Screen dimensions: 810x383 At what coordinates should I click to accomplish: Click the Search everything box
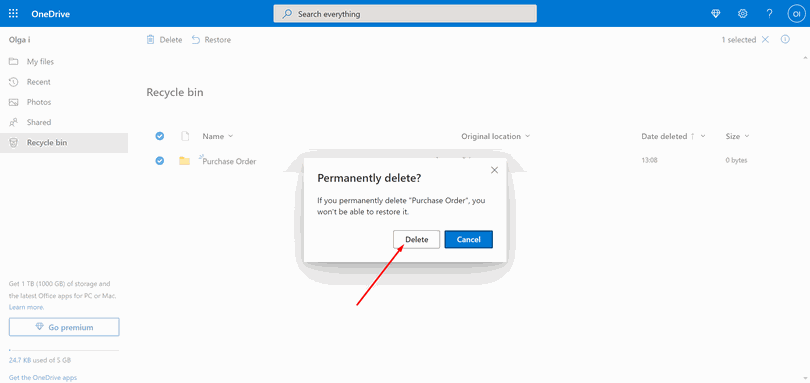tap(405, 14)
